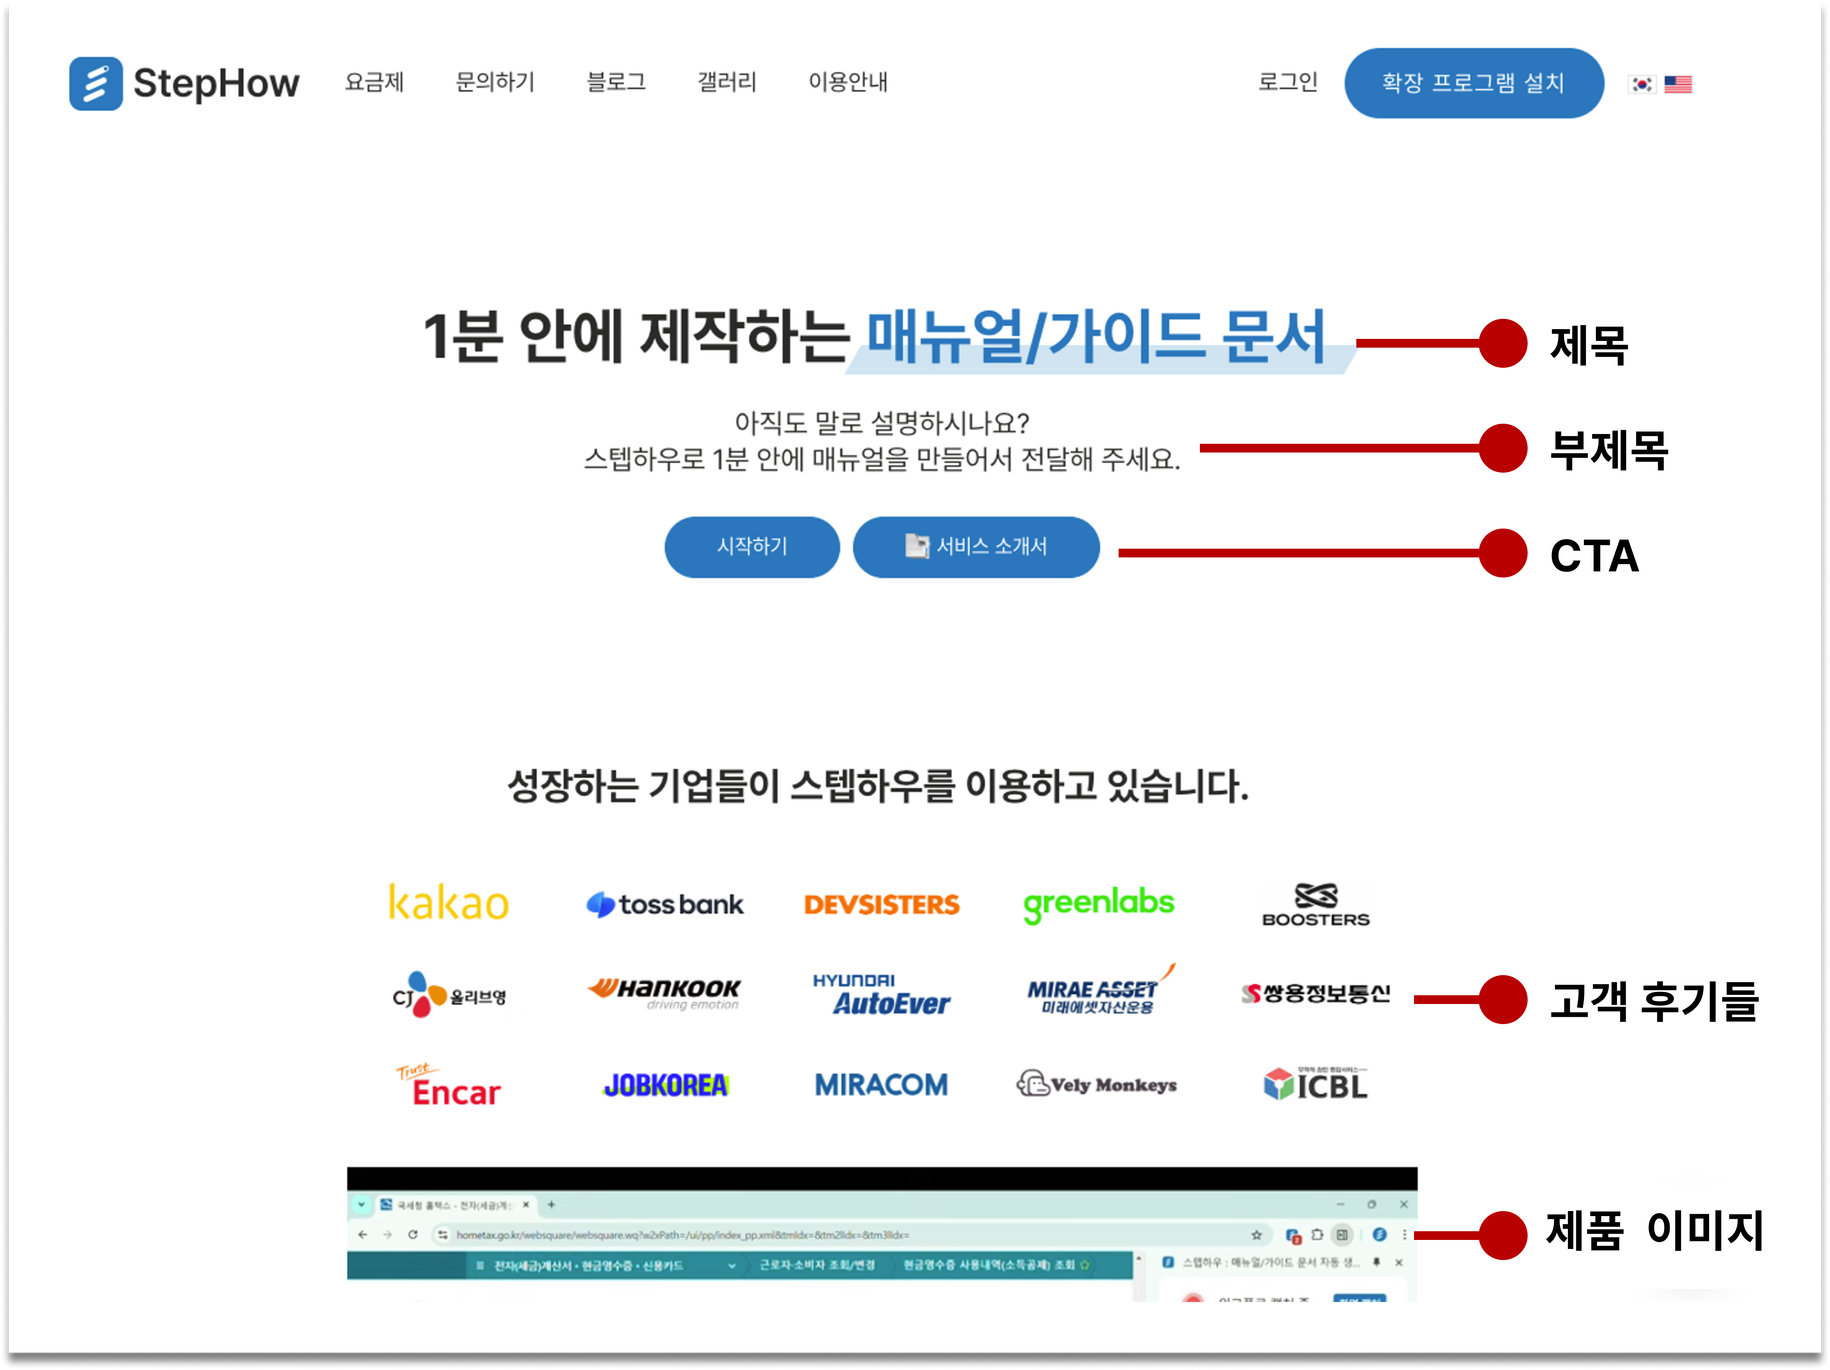This screenshot has width=1830, height=1370.
Task: Toggle the favorite star next to 현금영수증 menu
Action: 1085,1265
